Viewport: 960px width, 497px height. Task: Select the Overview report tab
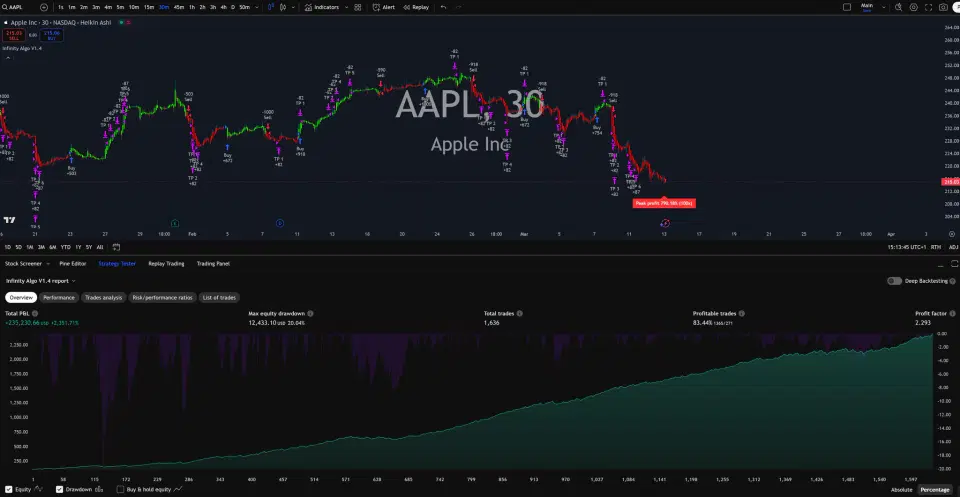(x=21, y=297)
